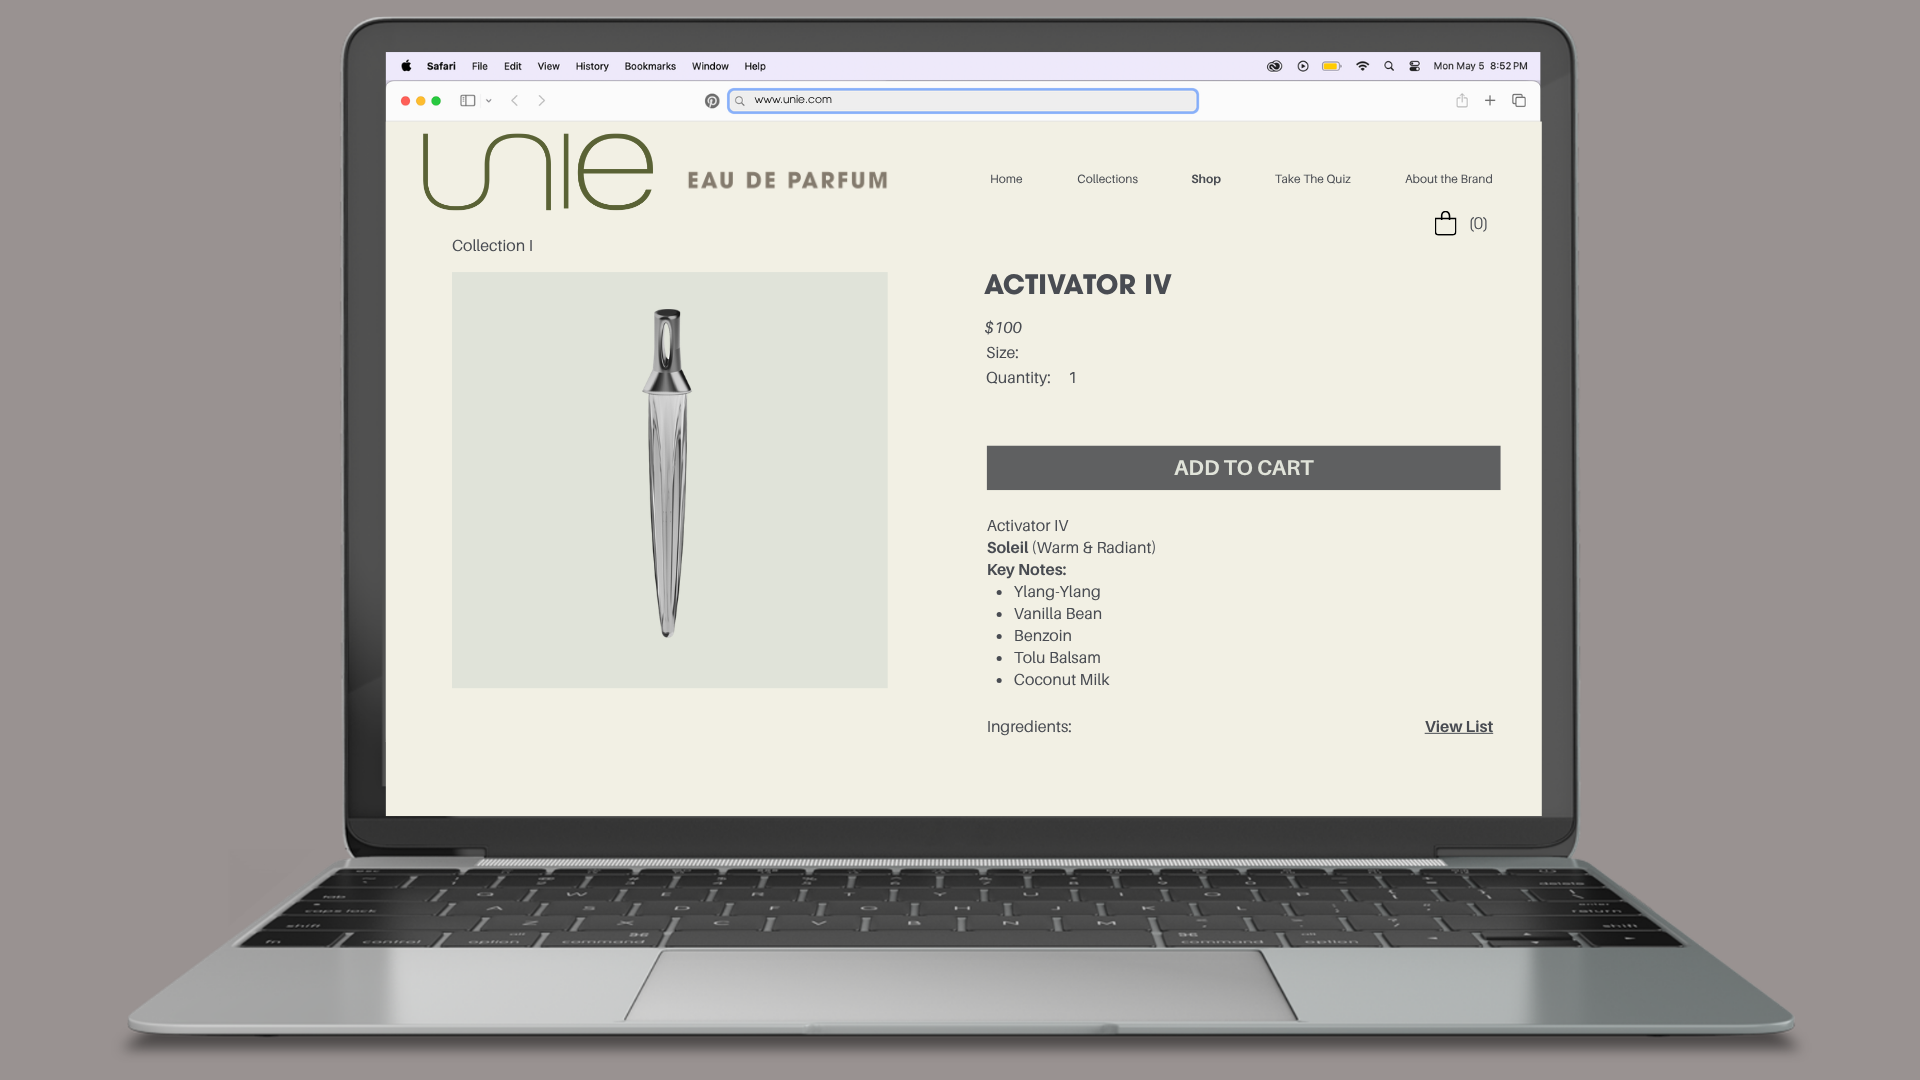Click the Coconut Milk key note
This screenshot has width=1920, height=1080.
click(x=1061, y=680)
